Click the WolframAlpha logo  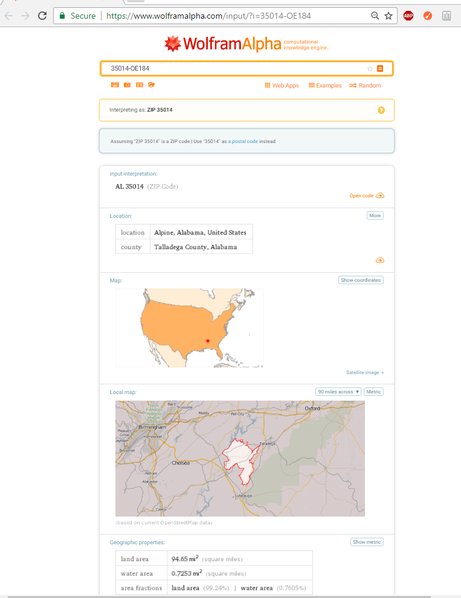click(246, 44)
